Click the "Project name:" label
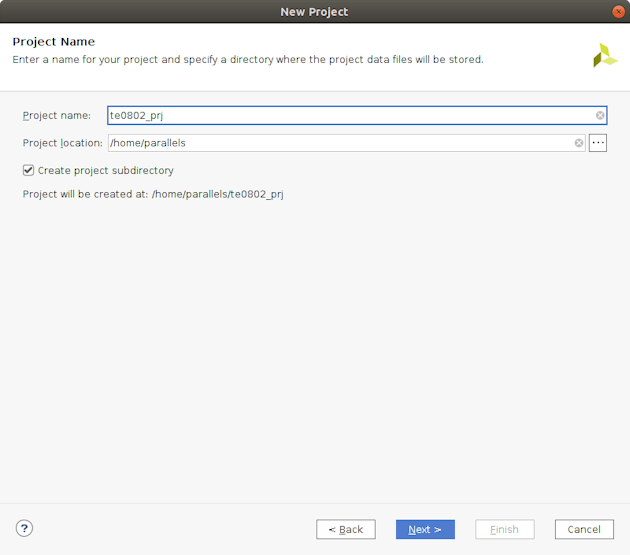The height and width of the screenshot is (555, 630). tap(57, 116)
